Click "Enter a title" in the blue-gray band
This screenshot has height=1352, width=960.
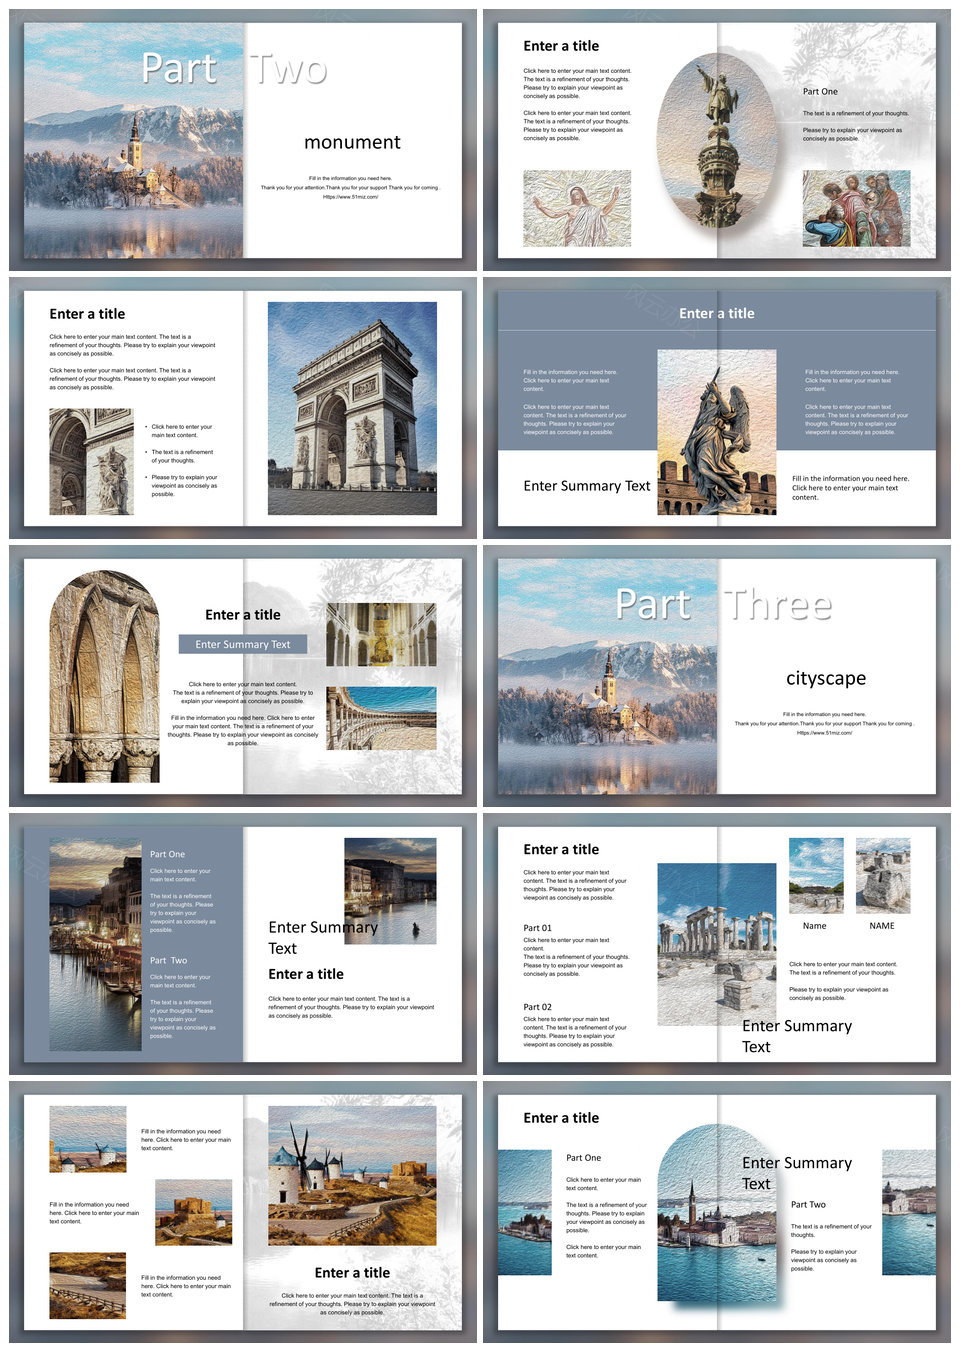(x=717, y=313)
